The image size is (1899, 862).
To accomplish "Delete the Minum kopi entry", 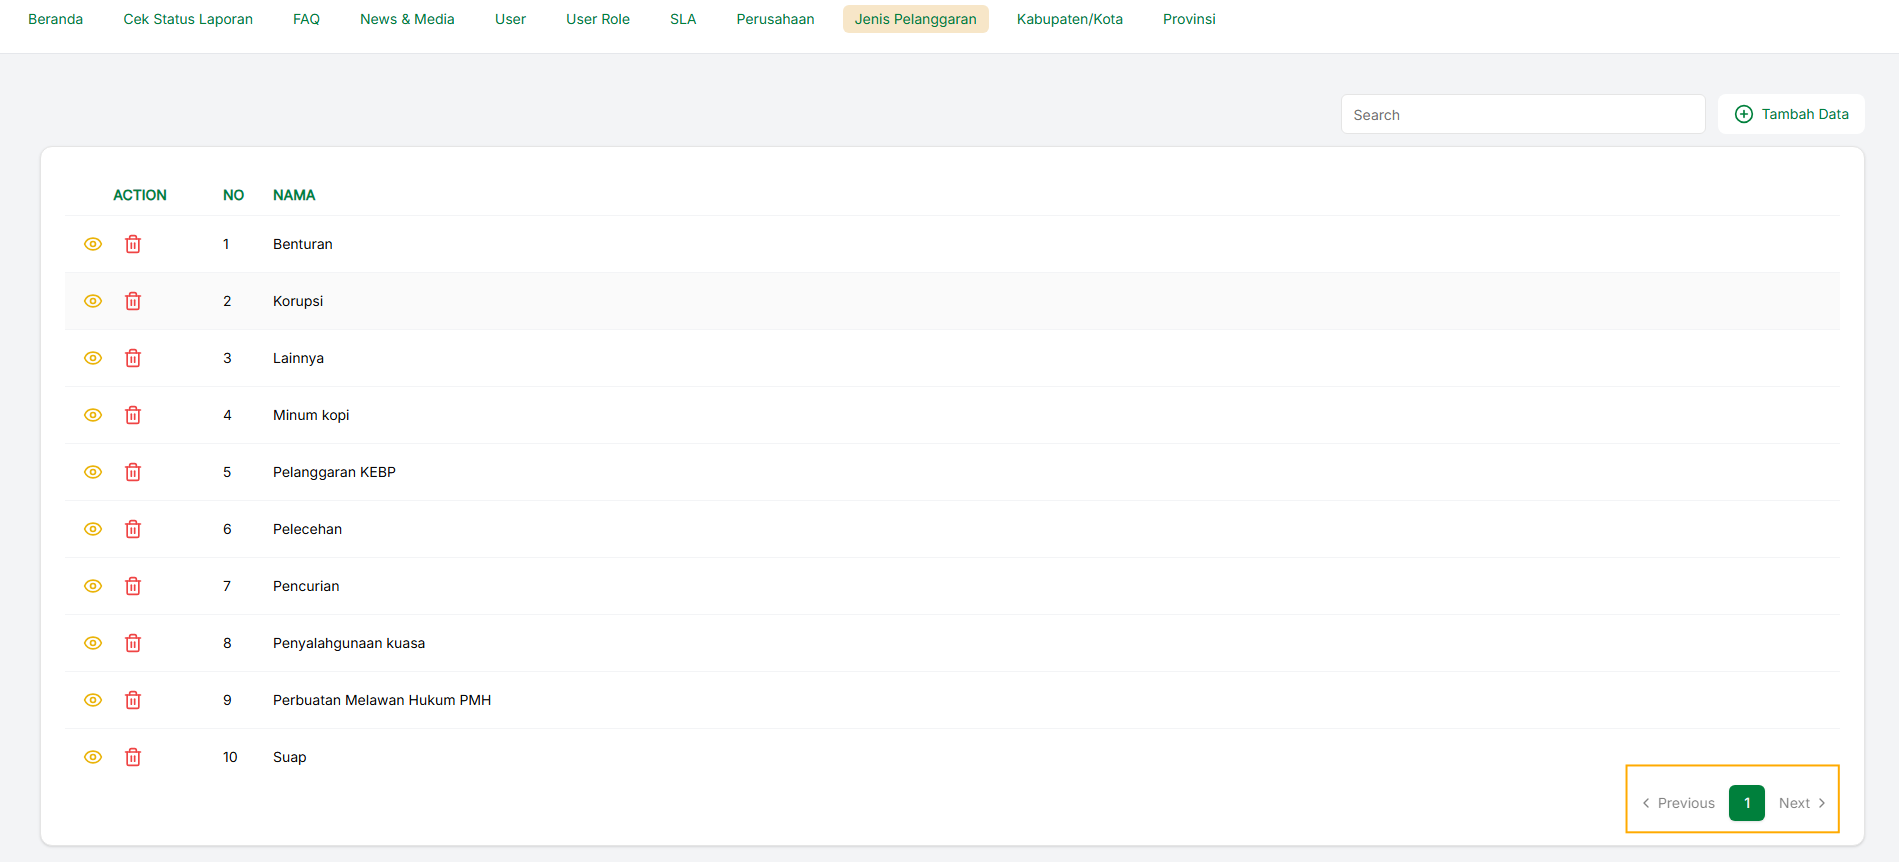I will click(133, 415).
